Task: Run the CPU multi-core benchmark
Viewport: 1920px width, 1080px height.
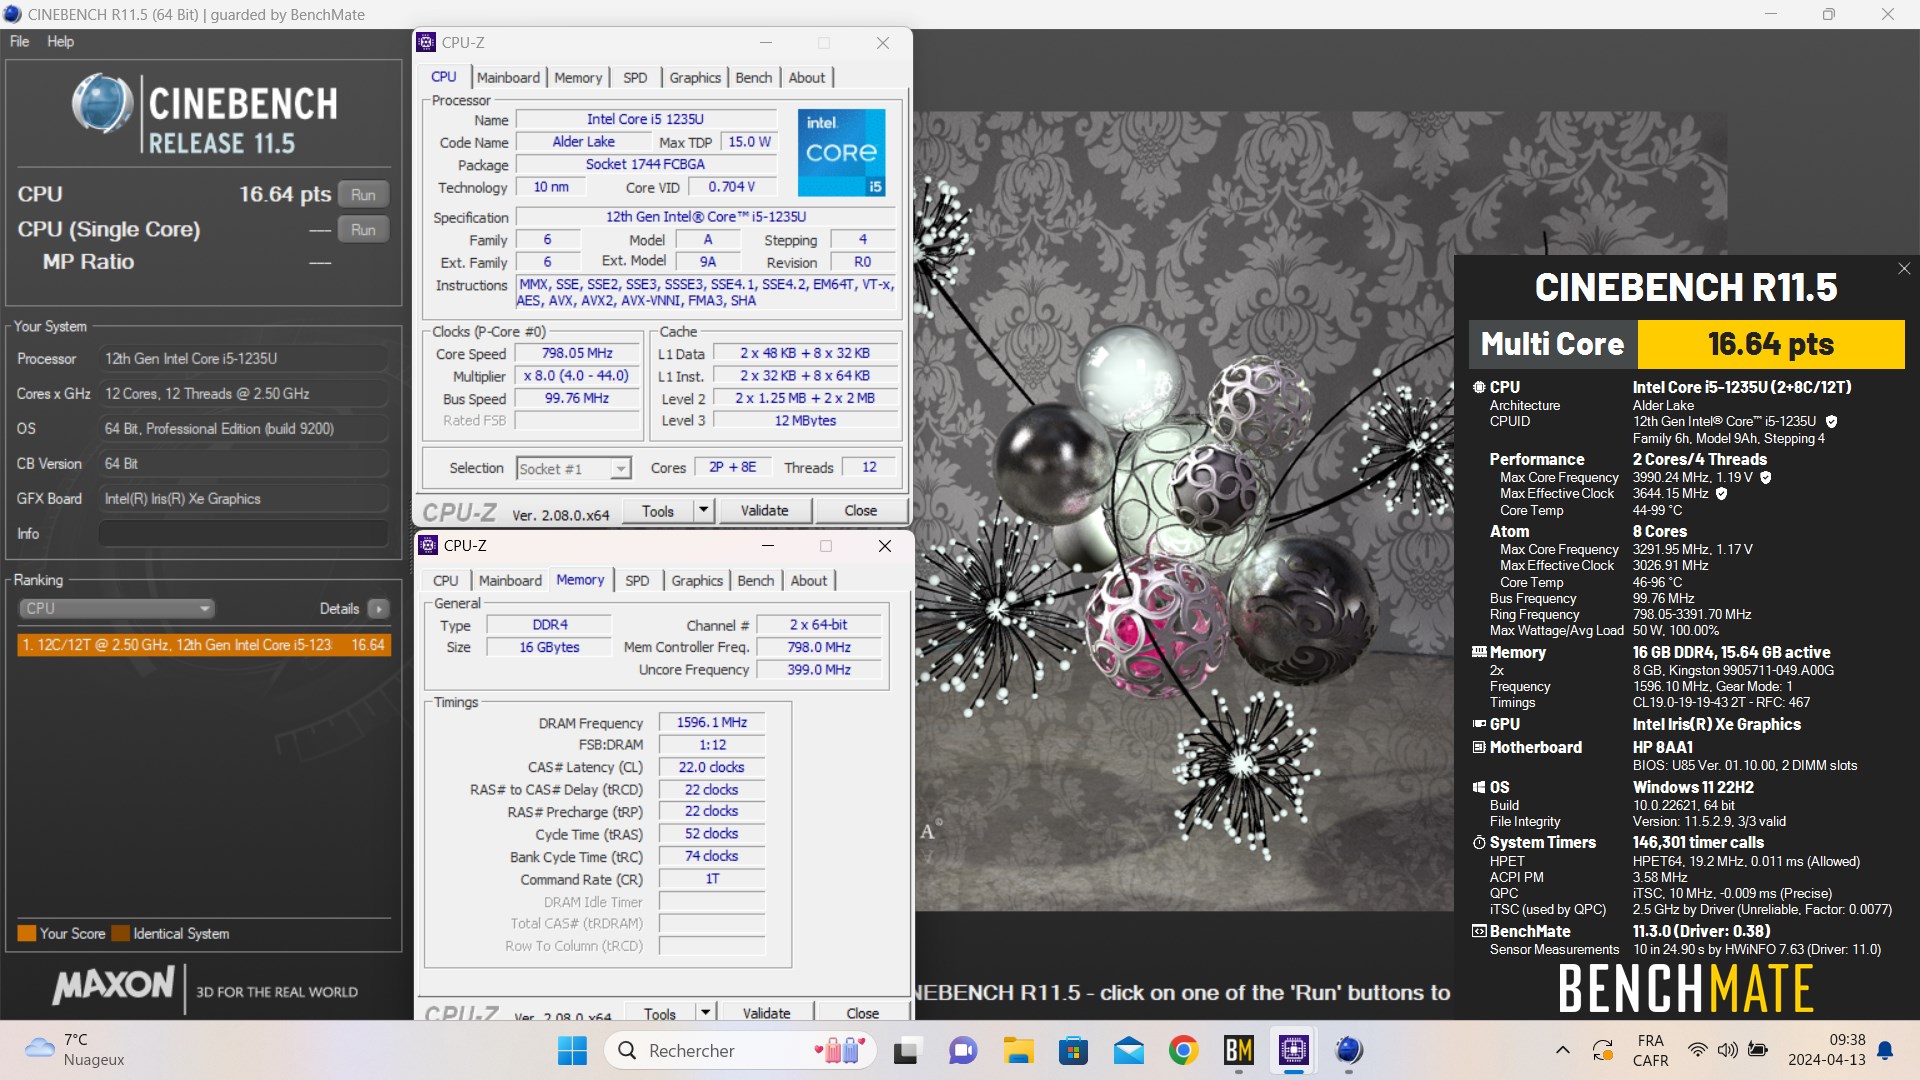Action: pos(363,194)
